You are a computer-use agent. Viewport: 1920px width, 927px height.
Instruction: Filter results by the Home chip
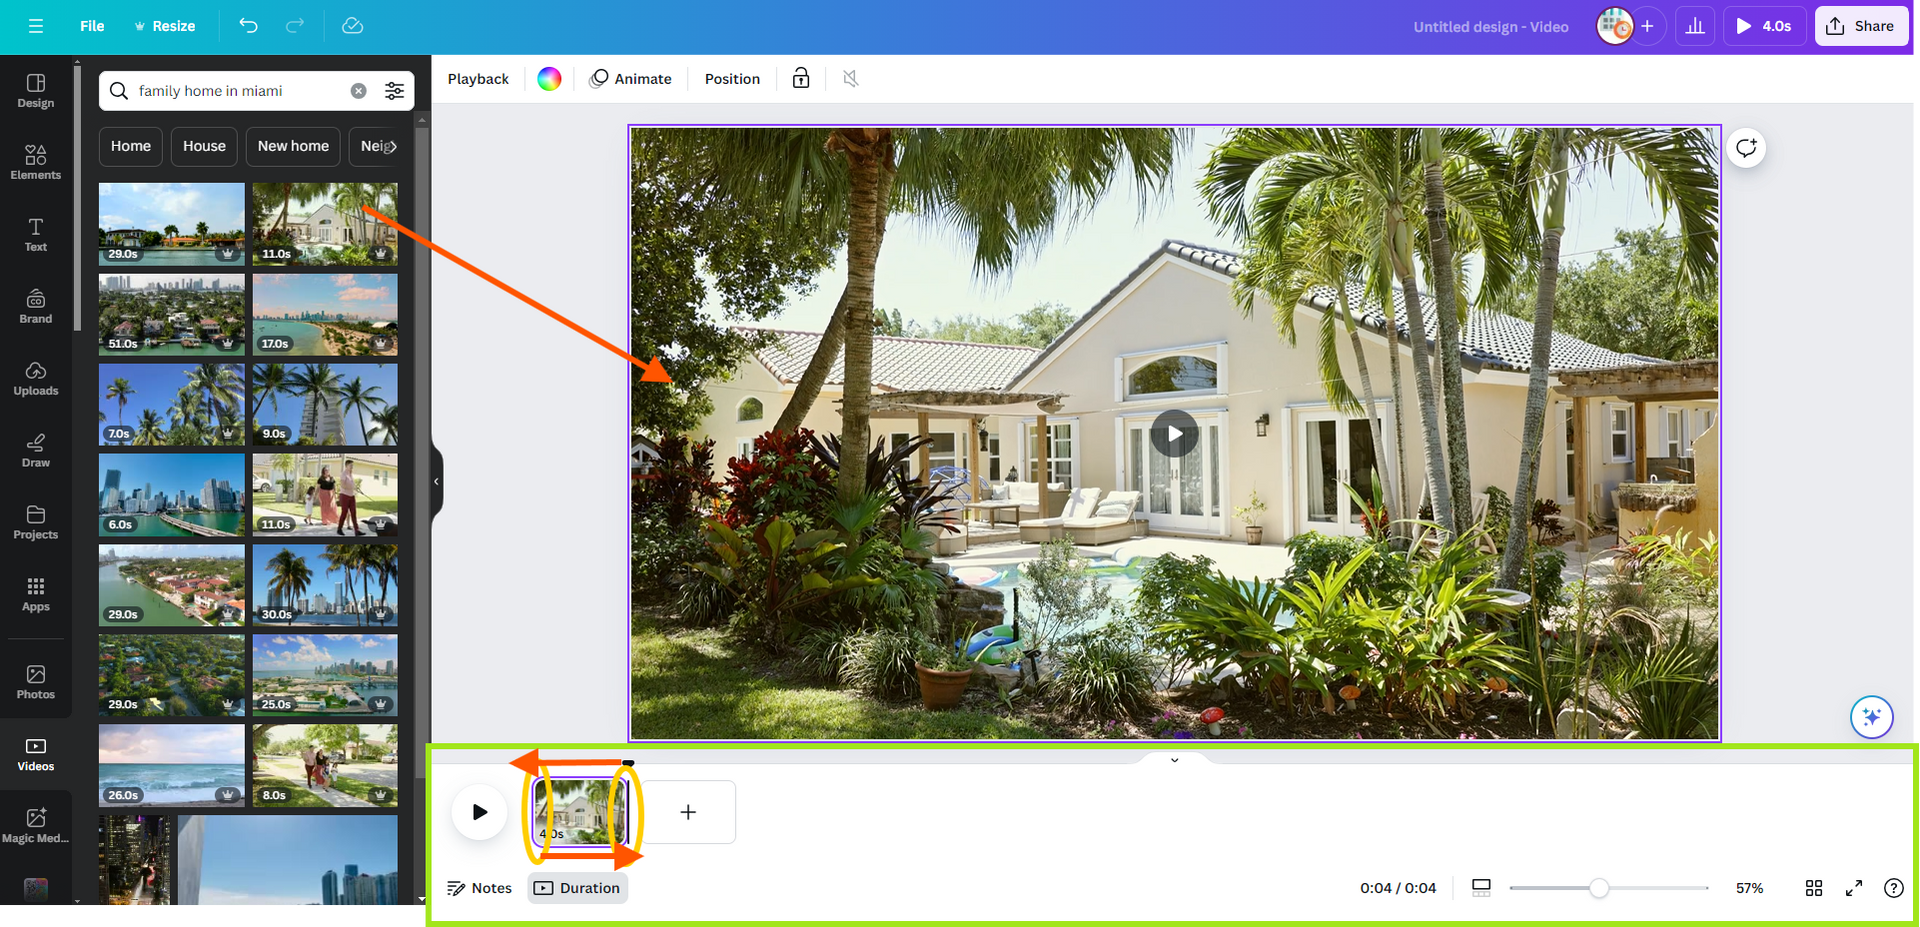pos(131,146)
